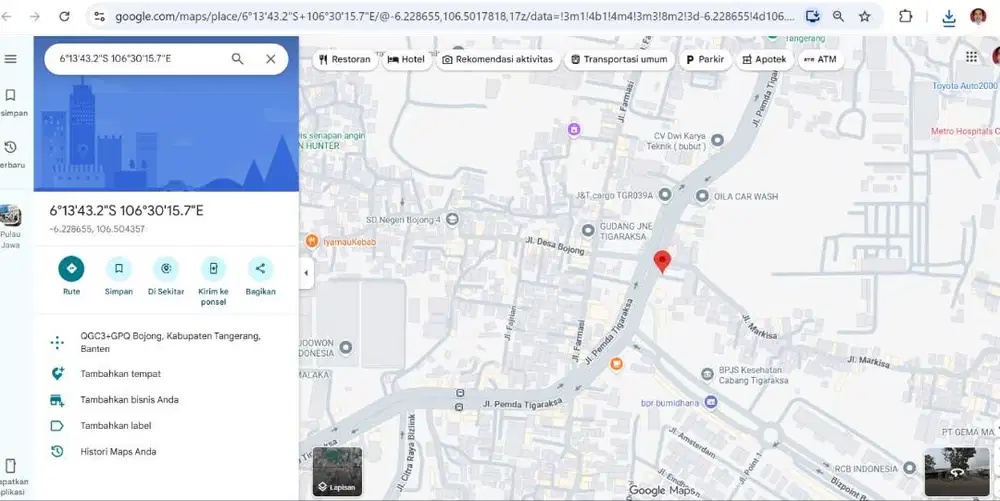Click Lapisan layers thumbnail
The height and width of the screenshot is (501, 1000).
pyautogui.click(x=337, y=472)
